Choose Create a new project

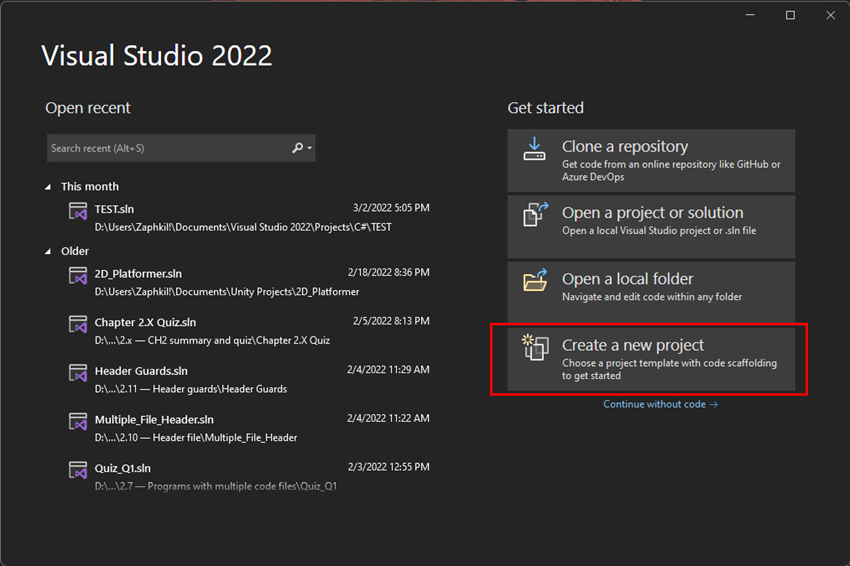[651, 358]
